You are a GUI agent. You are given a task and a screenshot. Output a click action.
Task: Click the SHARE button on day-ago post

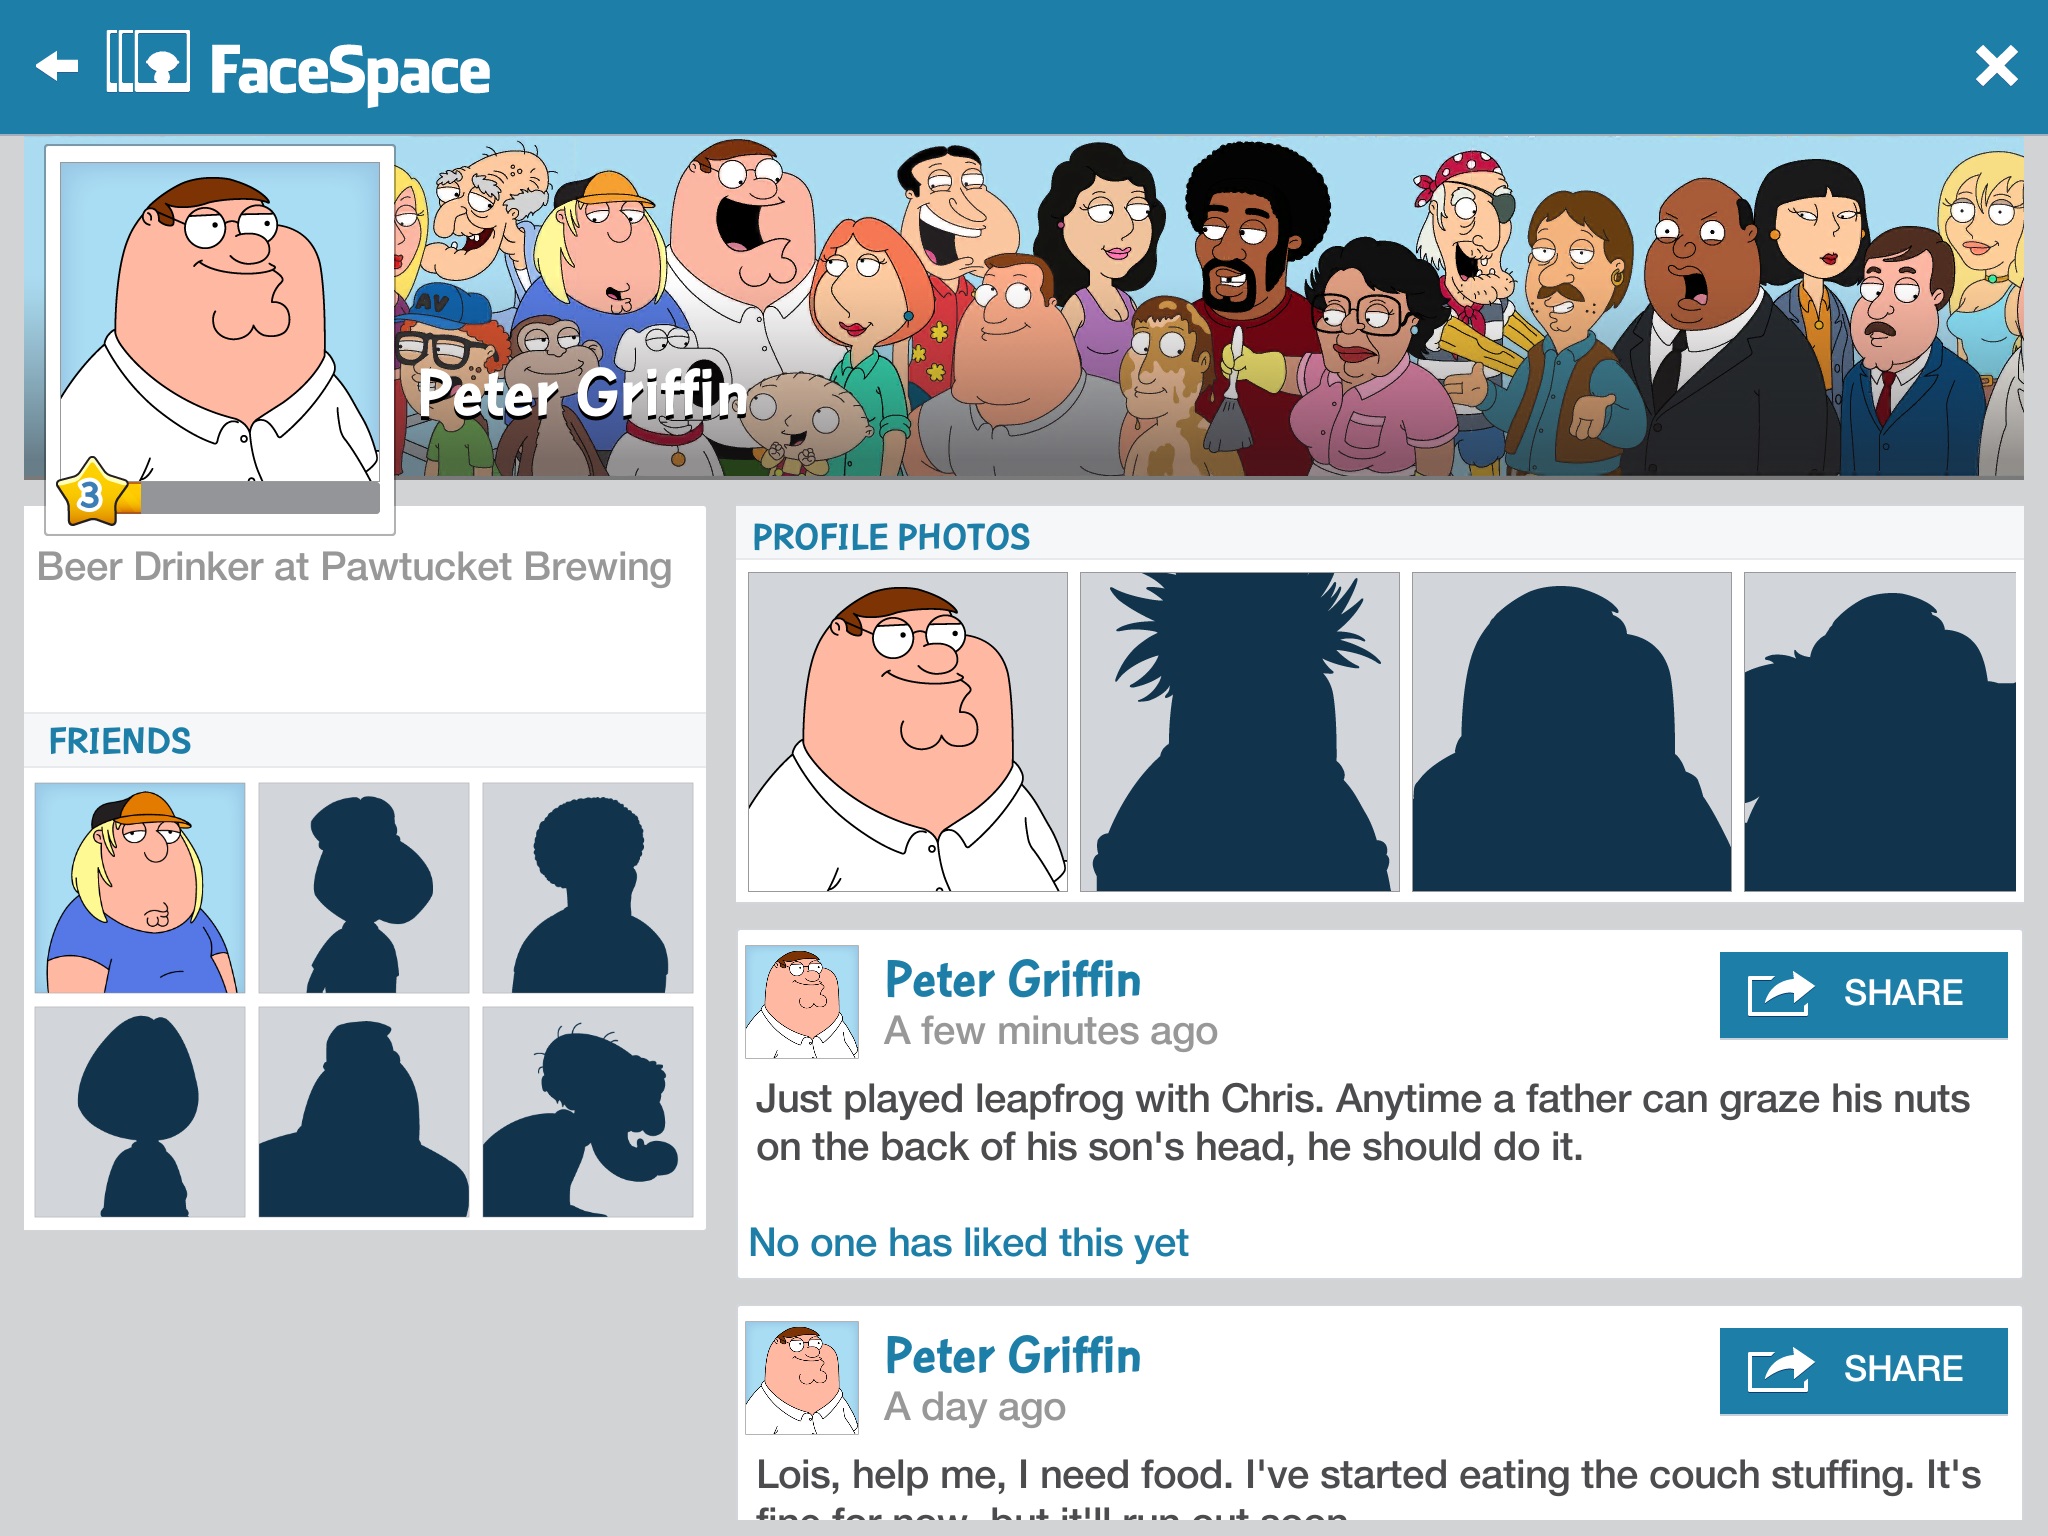coord(1864,1371)
